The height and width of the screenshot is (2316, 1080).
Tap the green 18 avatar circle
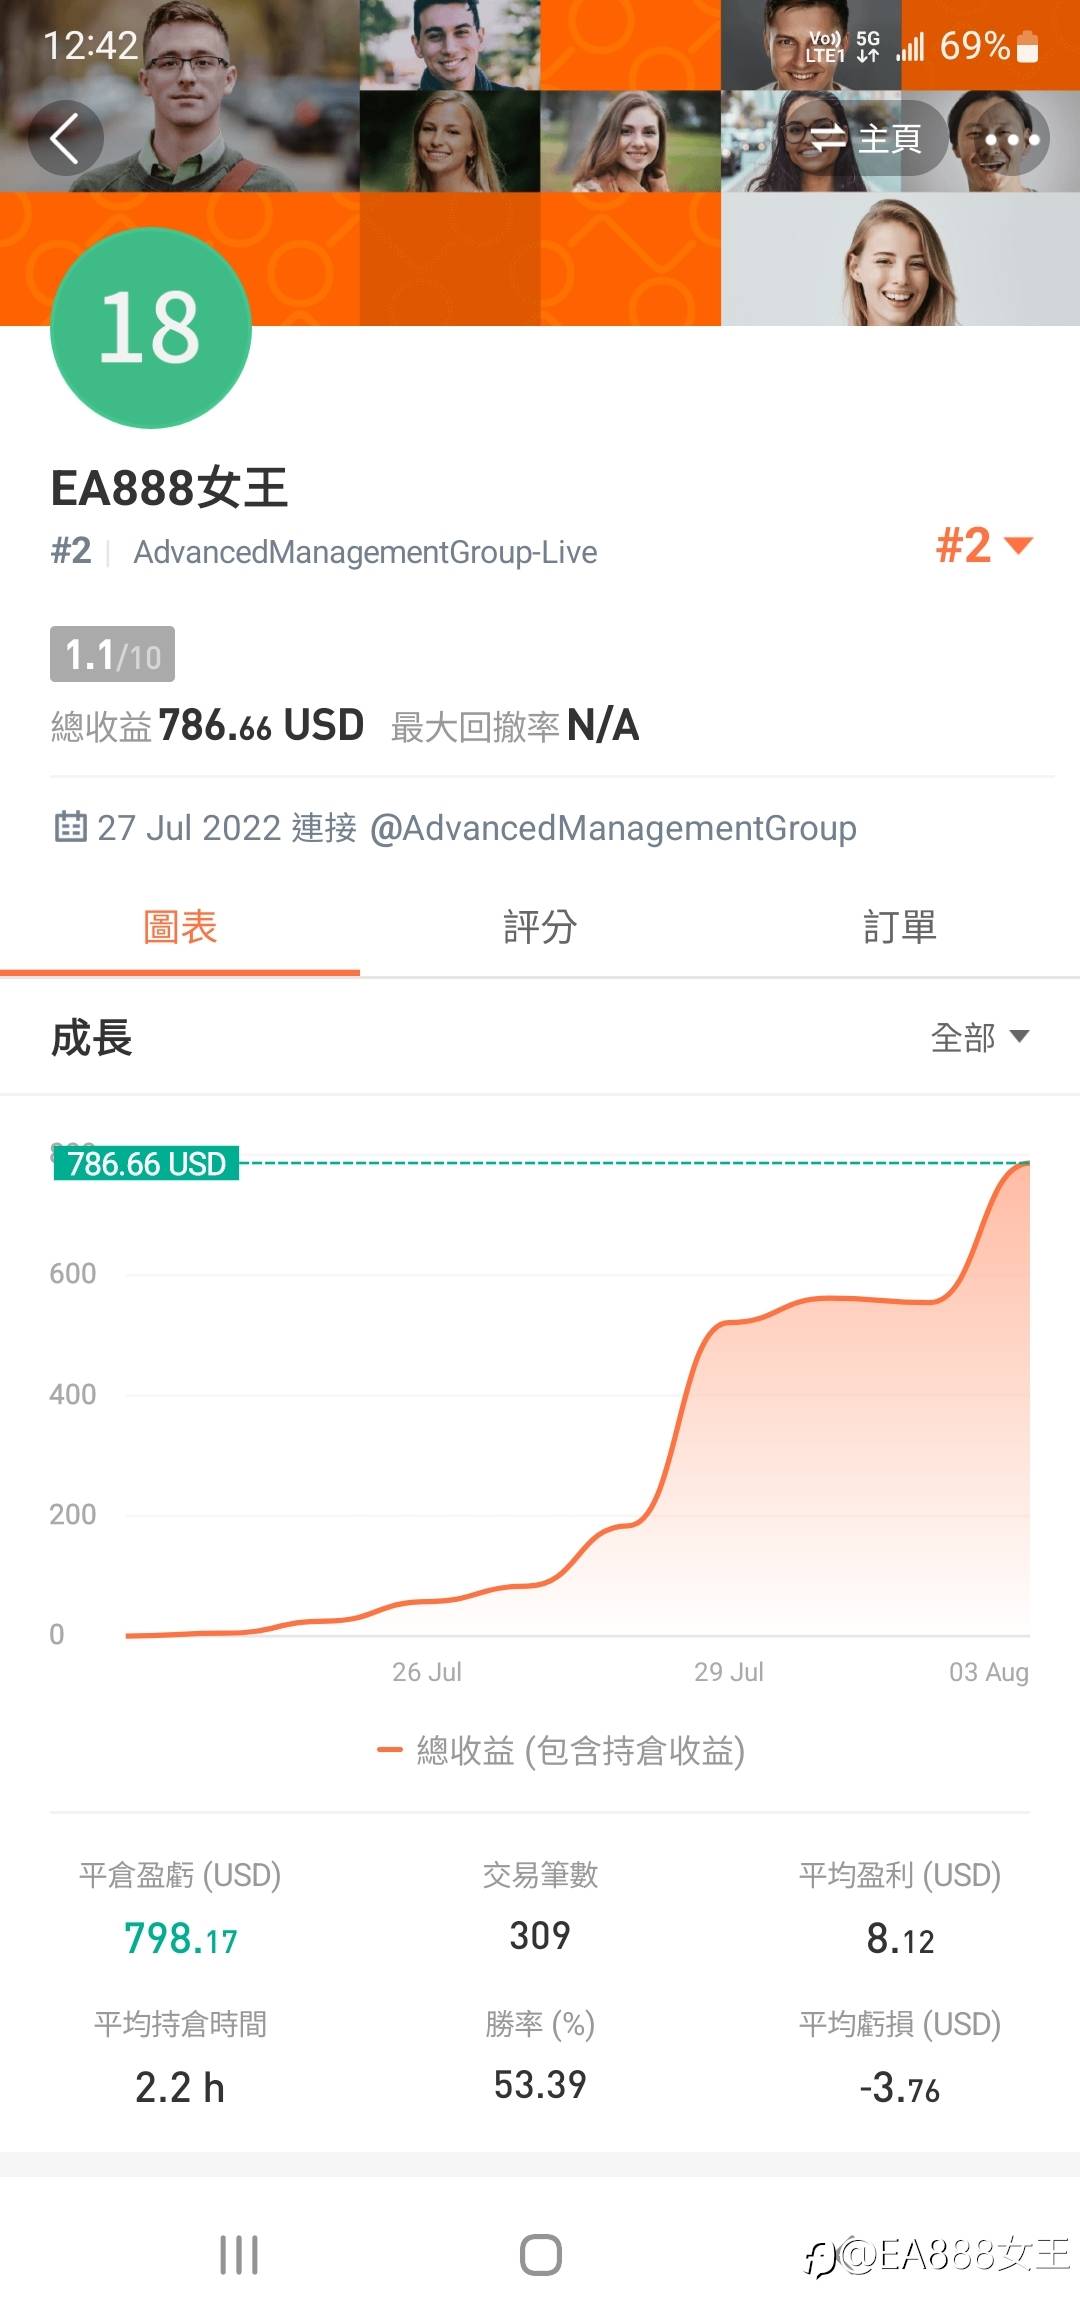(151, 328)
